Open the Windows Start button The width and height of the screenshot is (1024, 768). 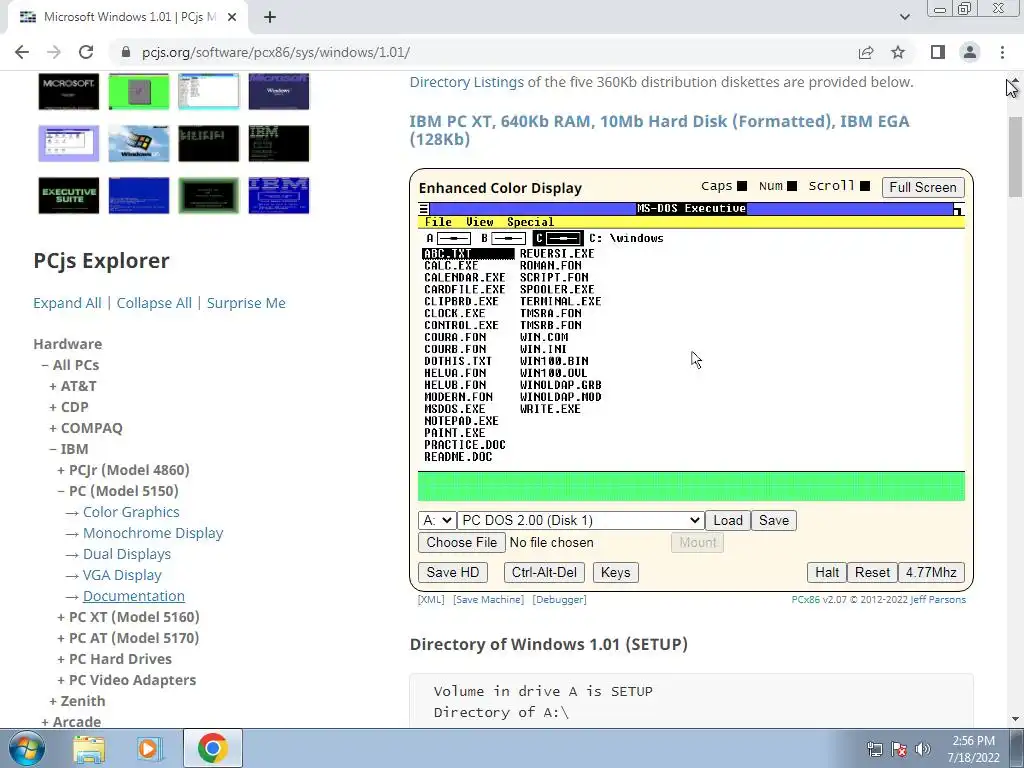coord(26,748)
